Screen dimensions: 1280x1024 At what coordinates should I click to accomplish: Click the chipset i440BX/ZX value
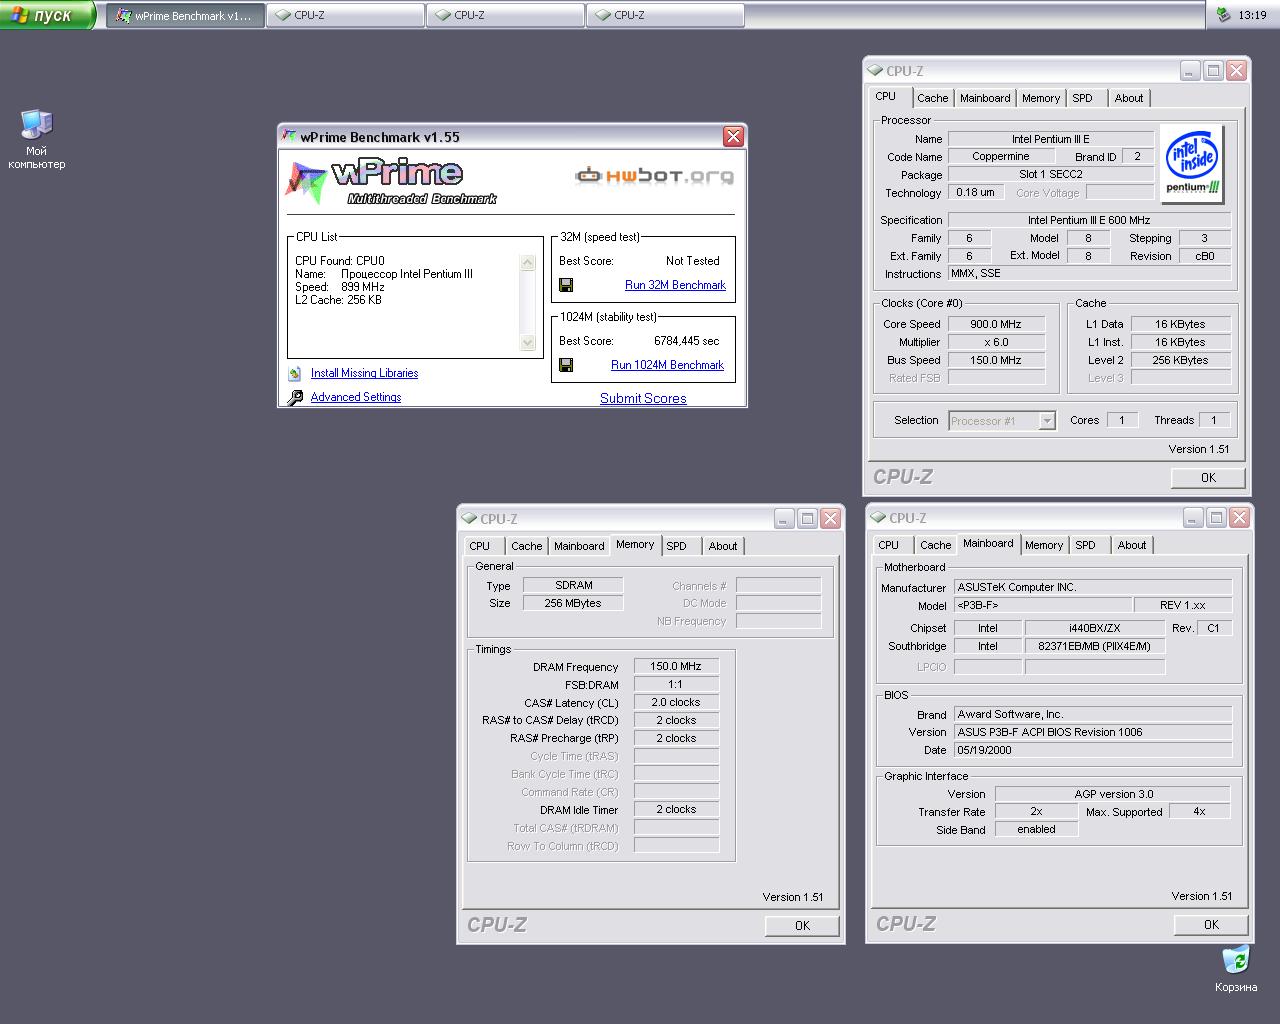click(1095, 628)
